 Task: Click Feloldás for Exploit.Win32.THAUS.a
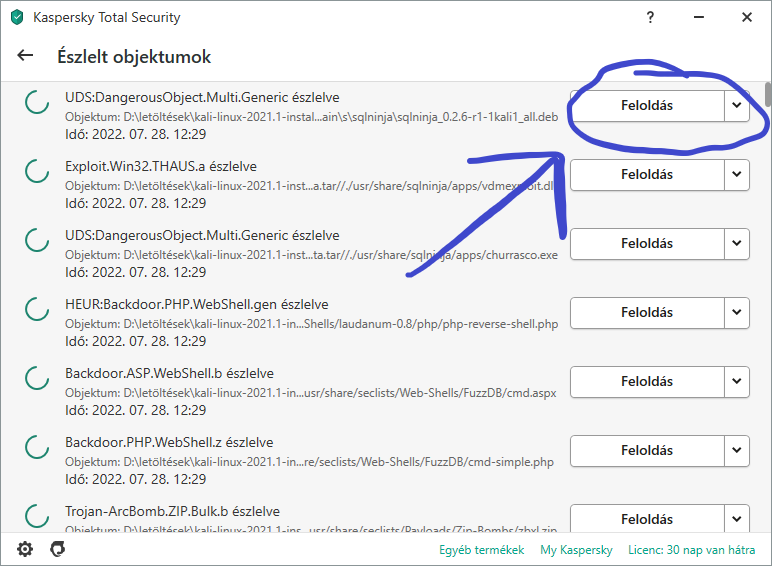647,174
